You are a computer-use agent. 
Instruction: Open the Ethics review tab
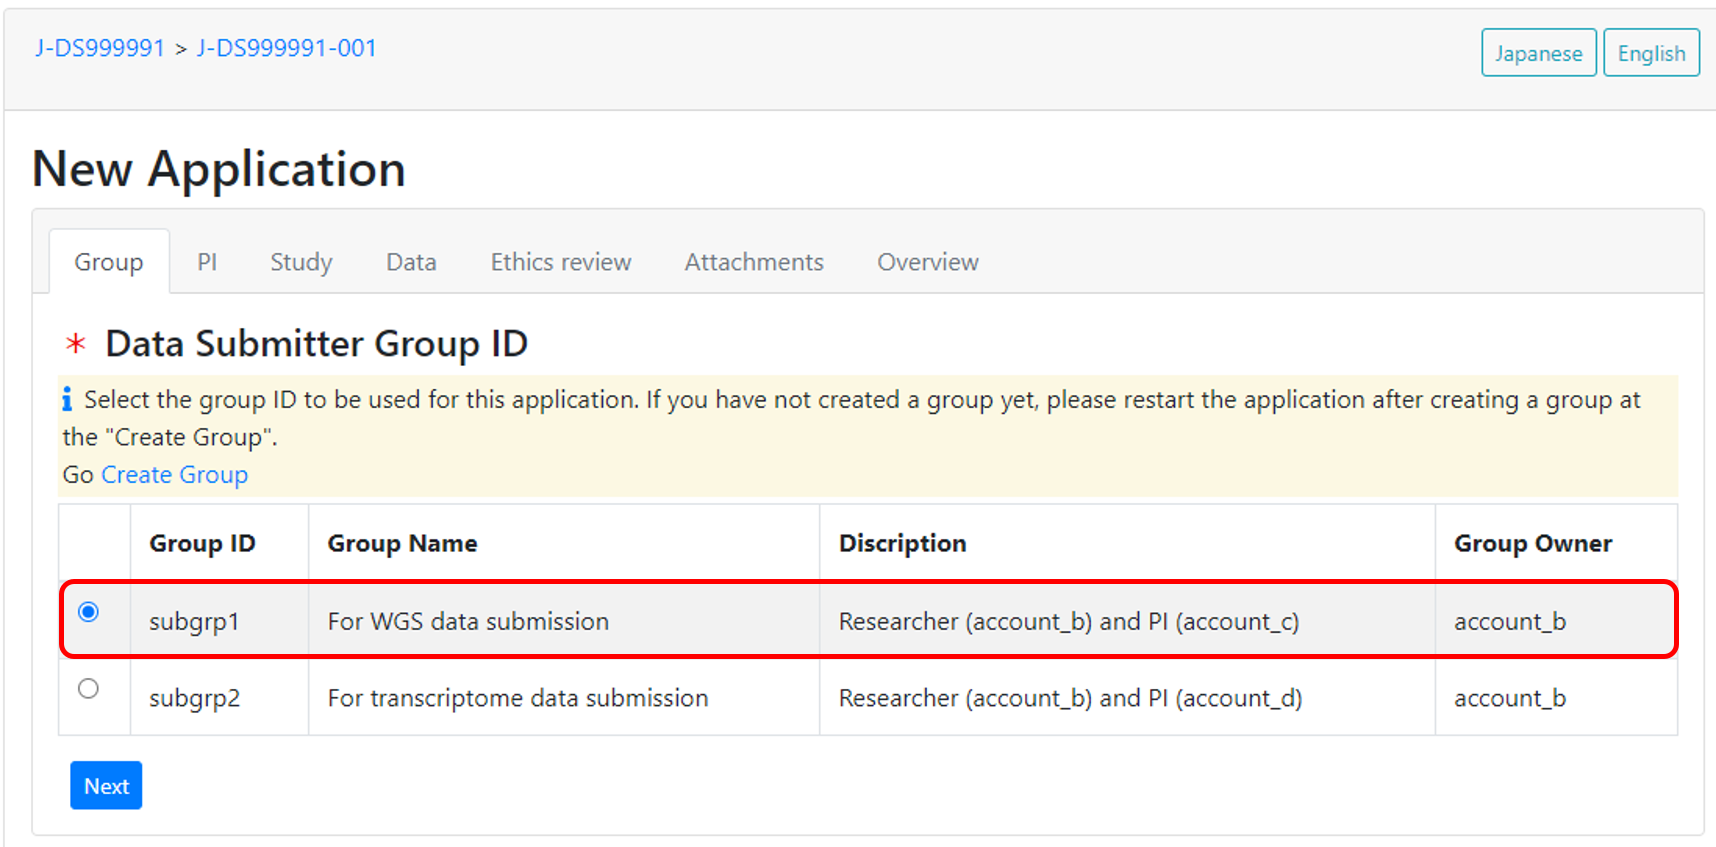click(x=560, y=262)
